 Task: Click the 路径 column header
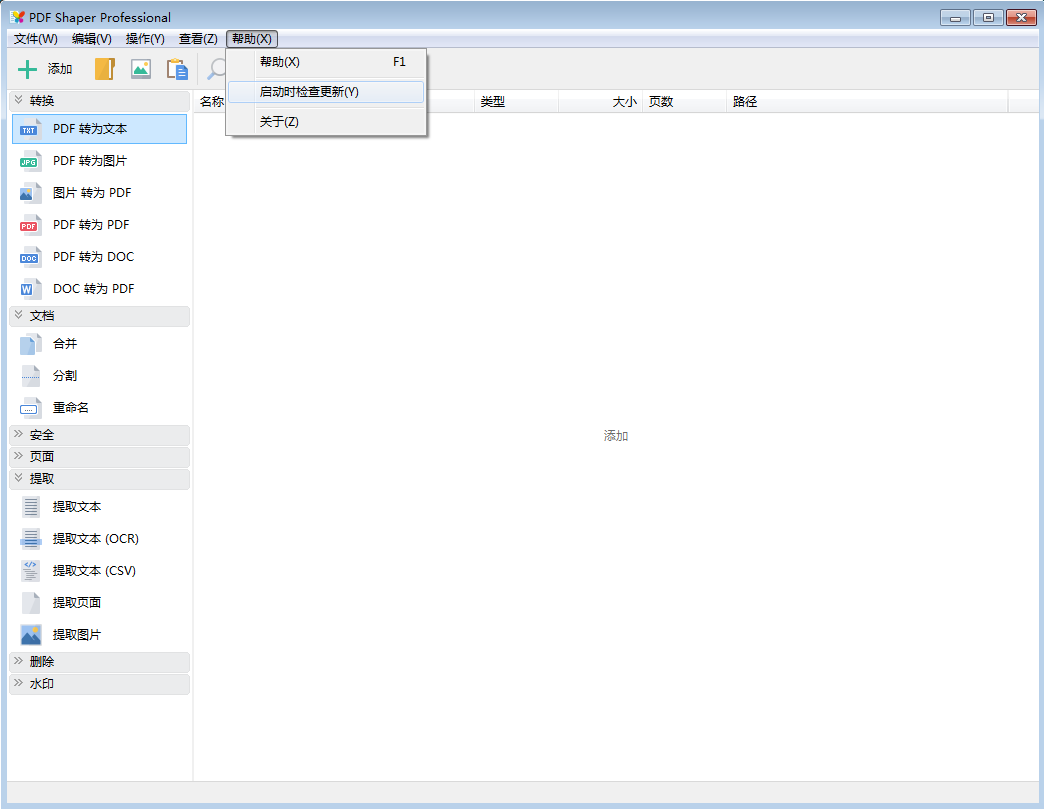tap(745, 102)
